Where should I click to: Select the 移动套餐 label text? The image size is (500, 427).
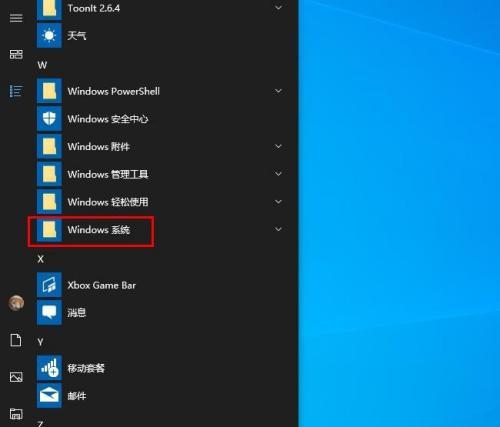pos(86,368)
